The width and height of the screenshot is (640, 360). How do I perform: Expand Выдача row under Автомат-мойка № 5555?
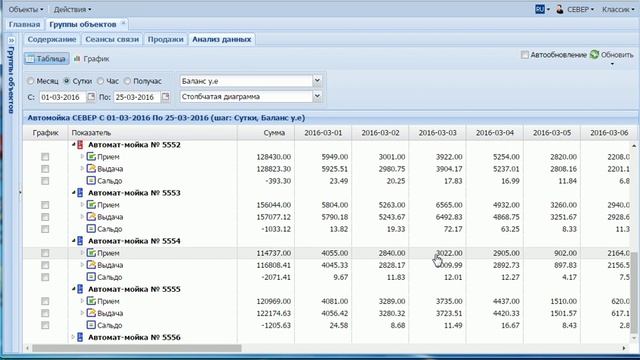[82, 313]
